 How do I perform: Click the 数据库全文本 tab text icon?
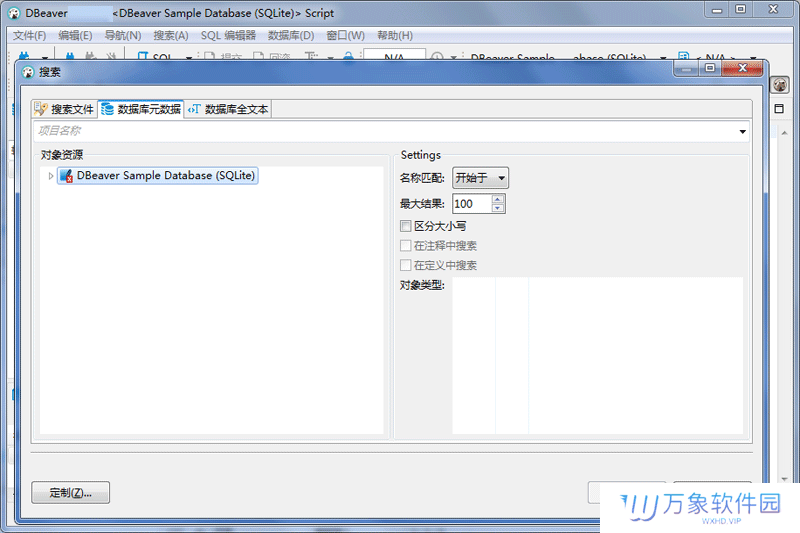[x=194, y=109]
